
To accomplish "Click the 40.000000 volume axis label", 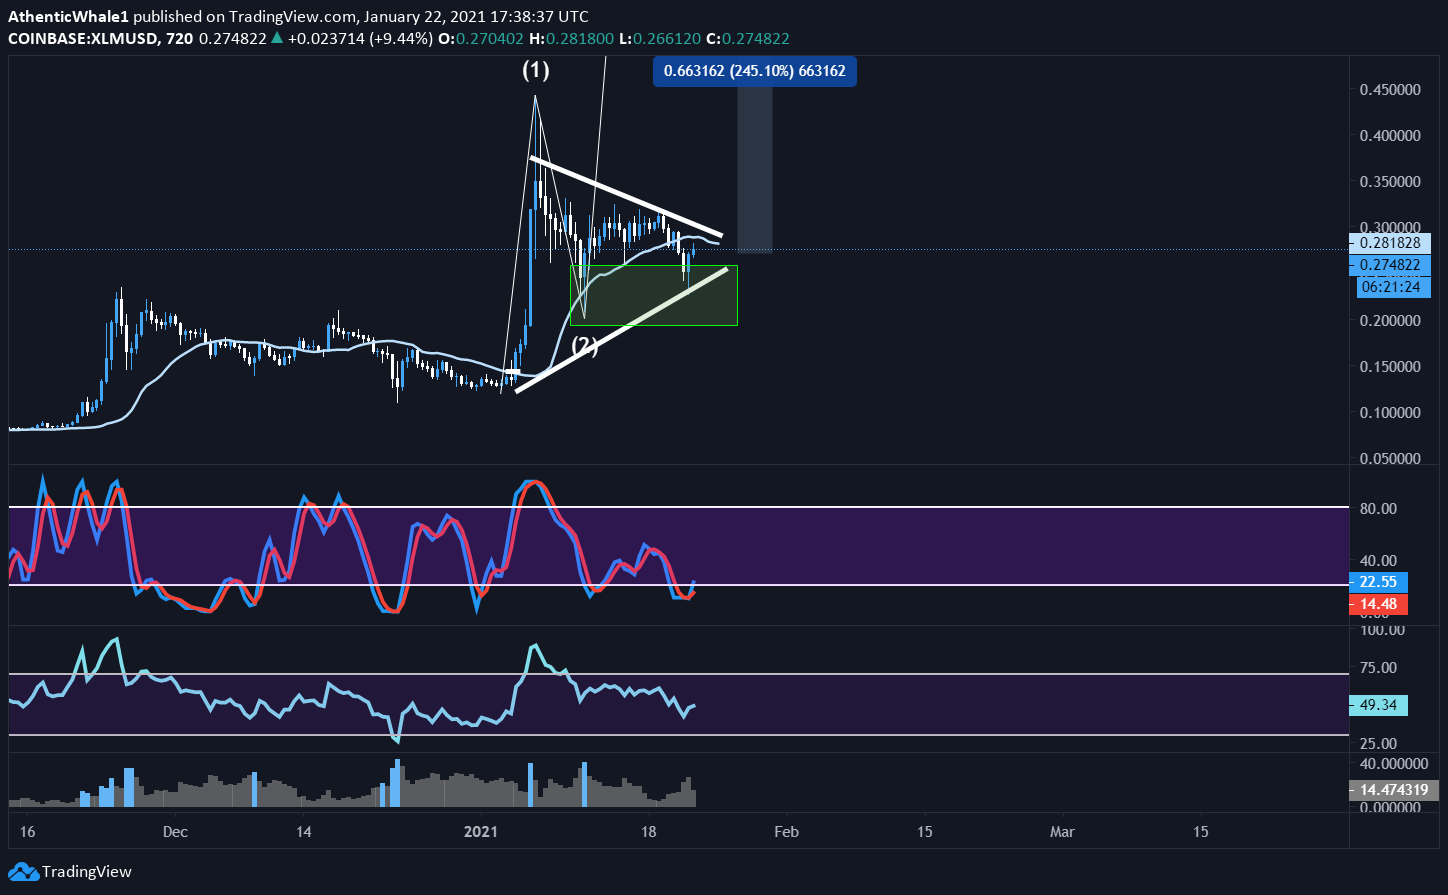I will pos(1393,764).
